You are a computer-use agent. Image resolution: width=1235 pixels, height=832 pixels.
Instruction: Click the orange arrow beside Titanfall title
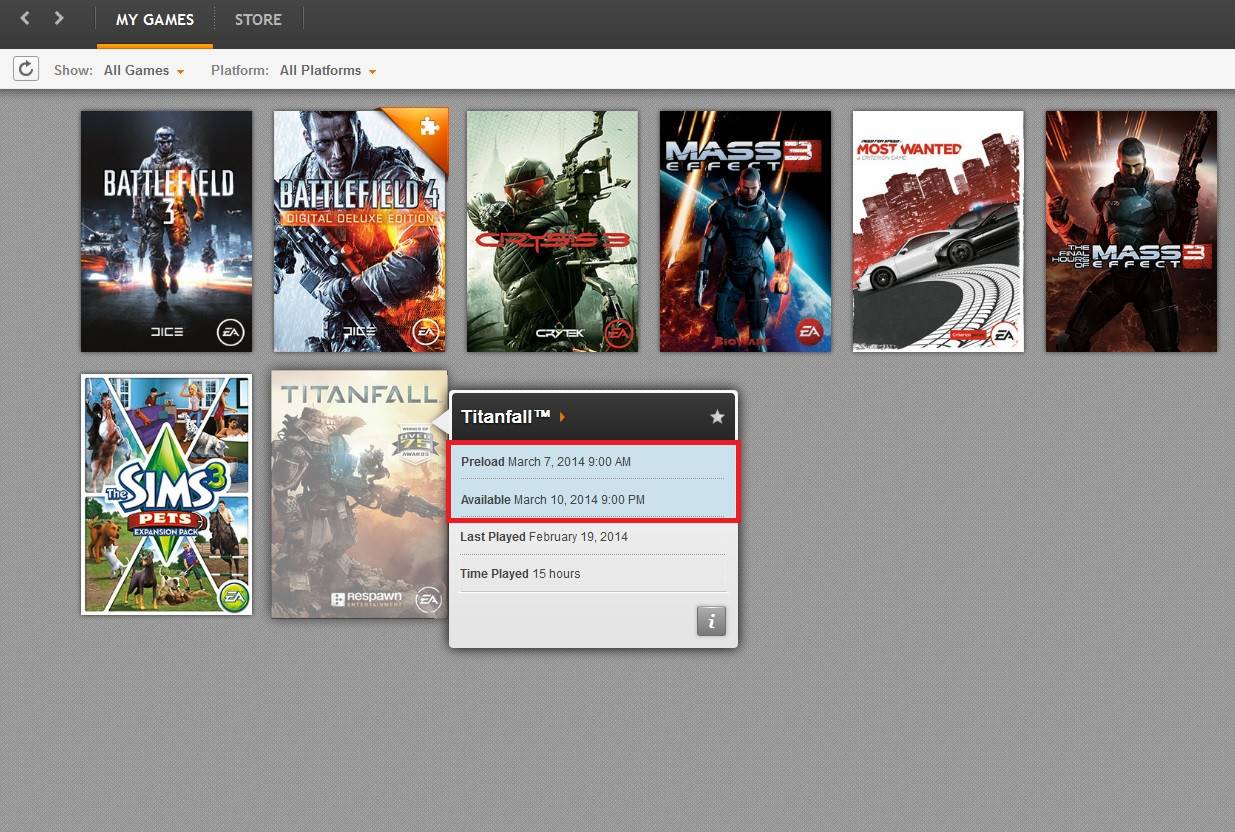(563, 417)
